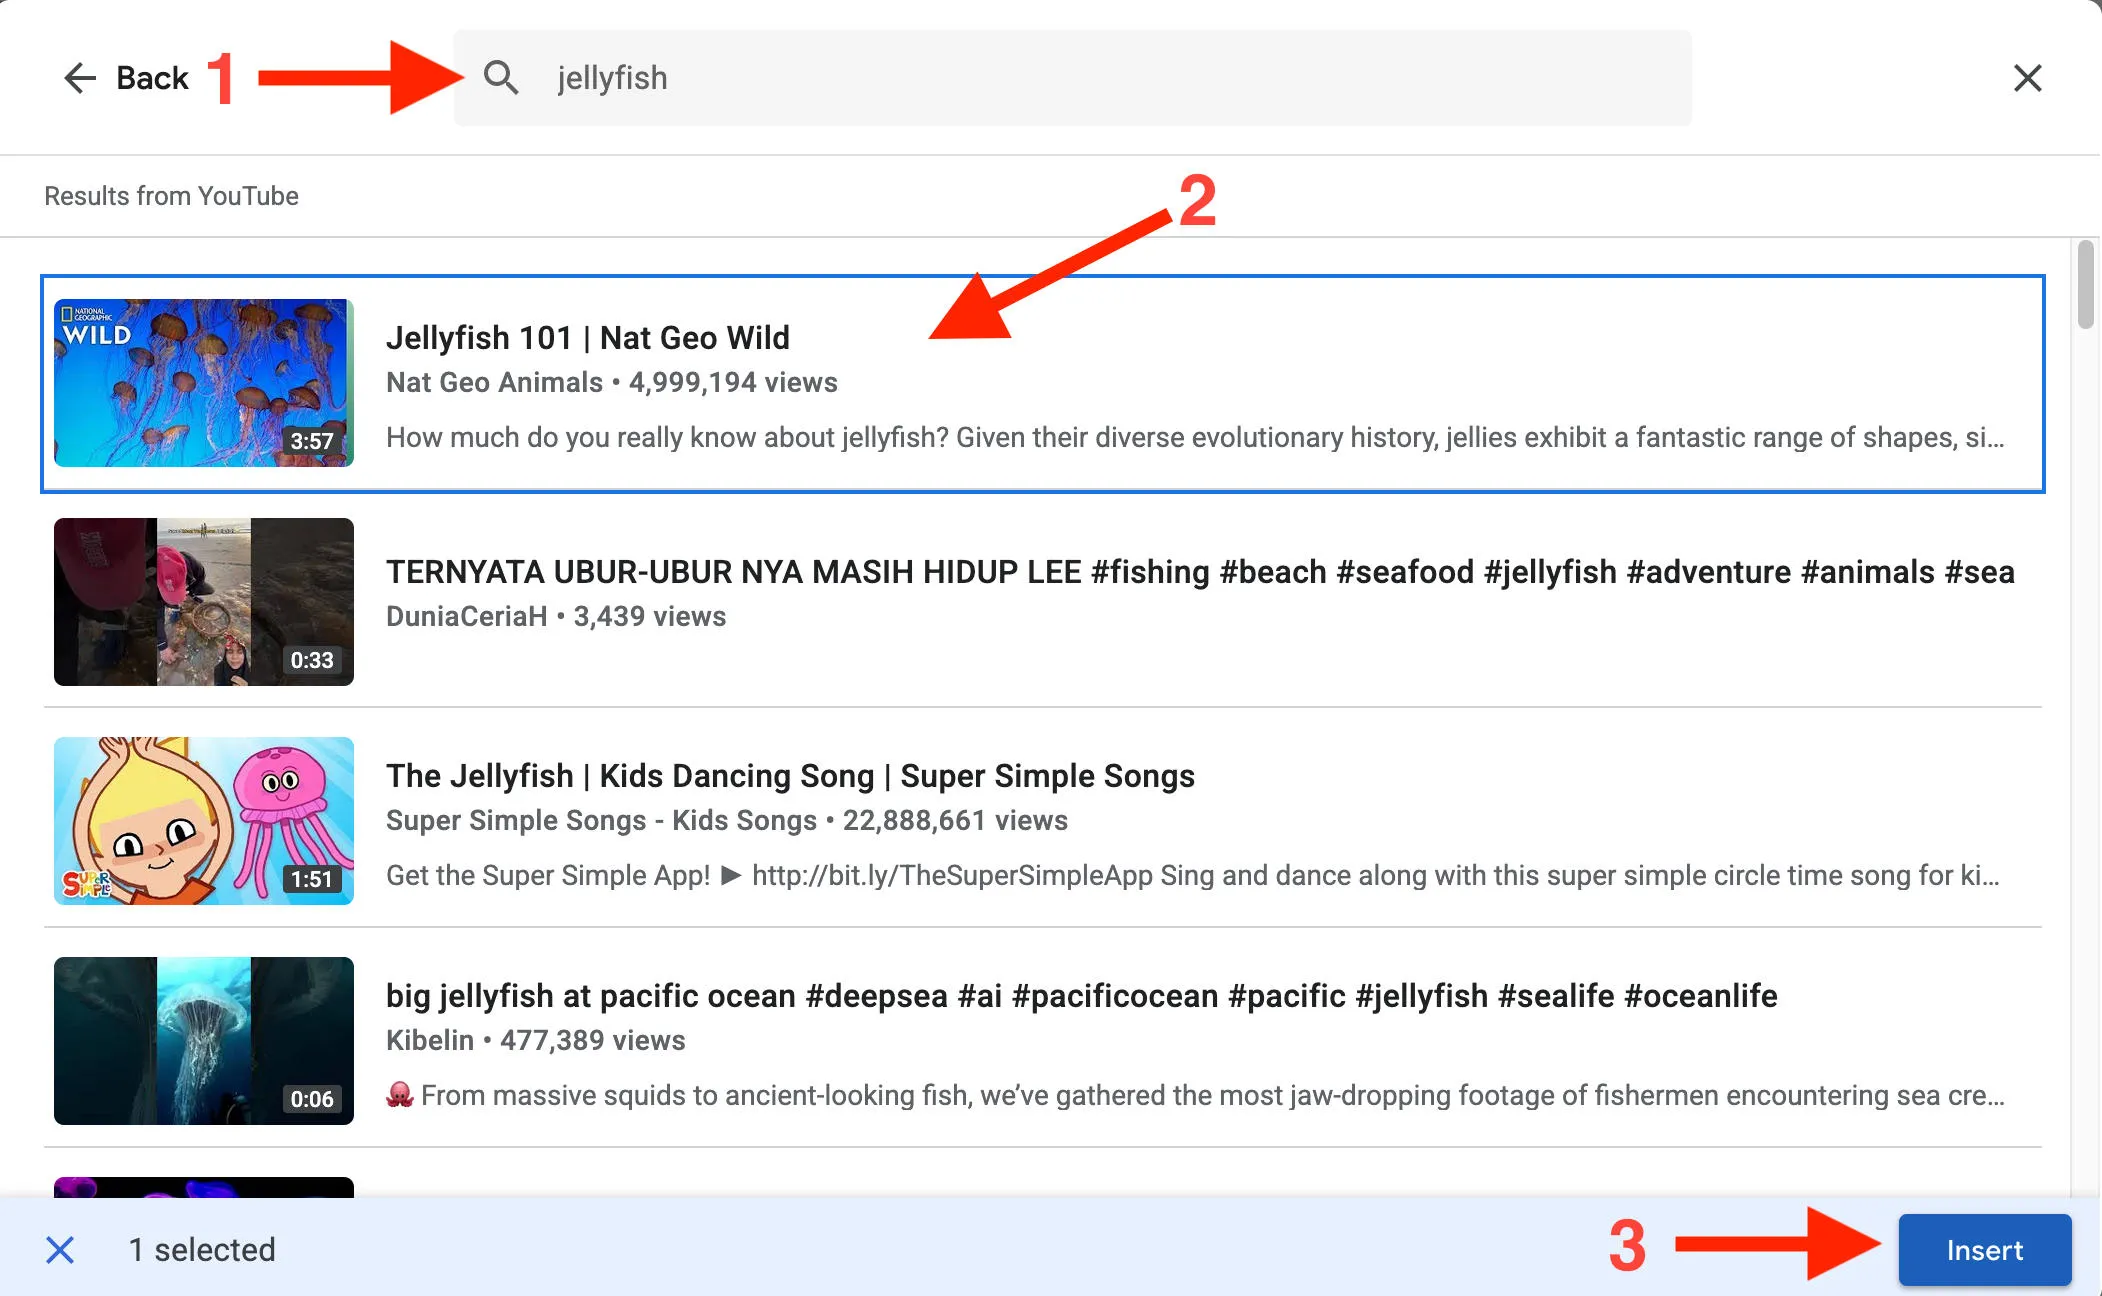The height and width of the screenshot is (1296, 2102).
Task: Select the TERNYATA UBUR-UBUR video thumbnail
Action: [204, 602]
